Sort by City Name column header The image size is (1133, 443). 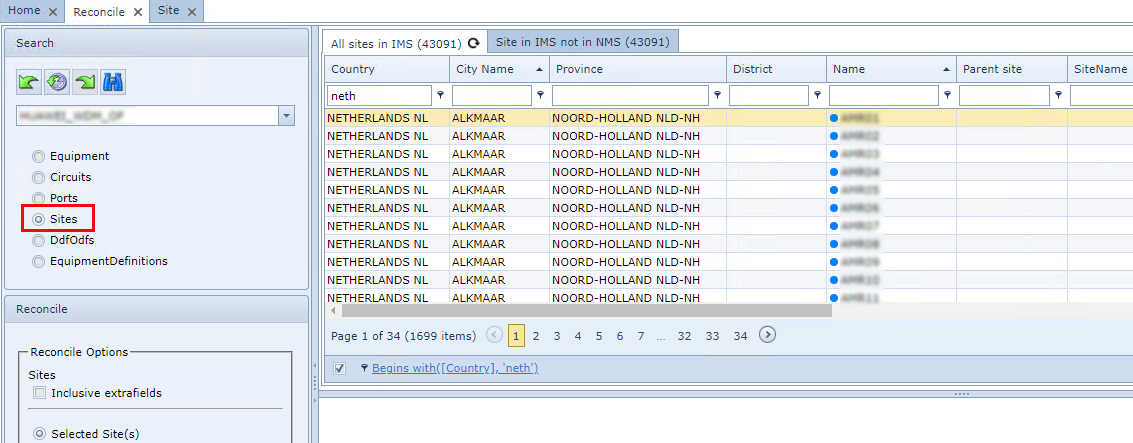click(x=485, y=69)
